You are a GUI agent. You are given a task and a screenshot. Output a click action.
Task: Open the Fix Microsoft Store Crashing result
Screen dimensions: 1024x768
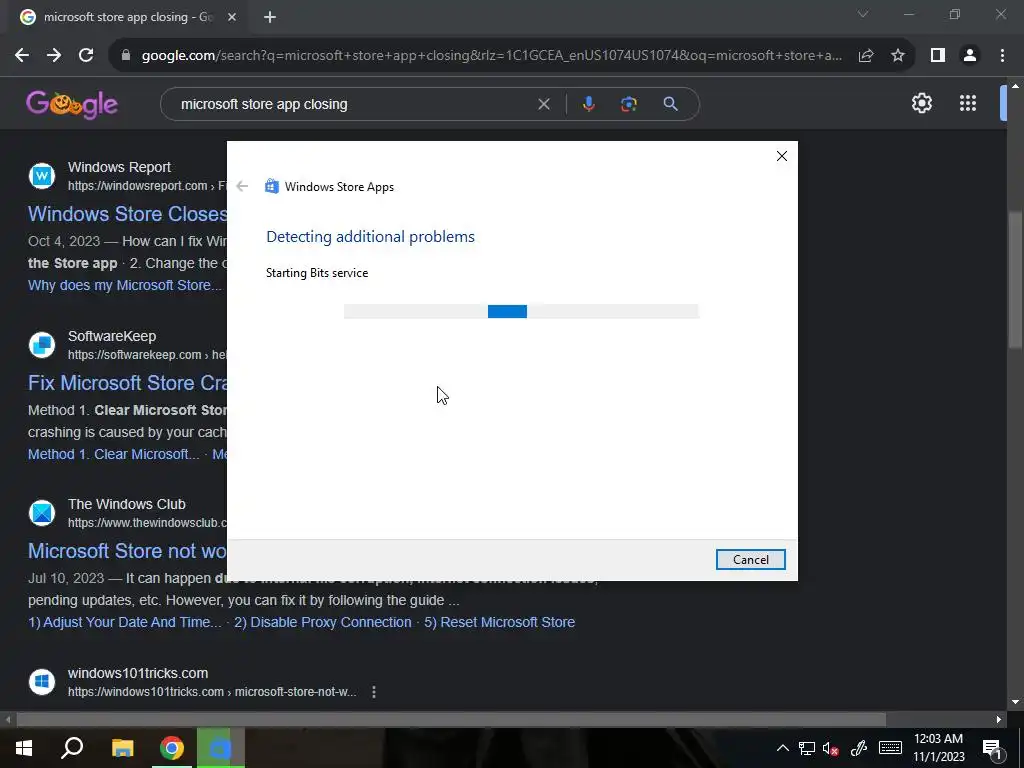tap(127, 383)
